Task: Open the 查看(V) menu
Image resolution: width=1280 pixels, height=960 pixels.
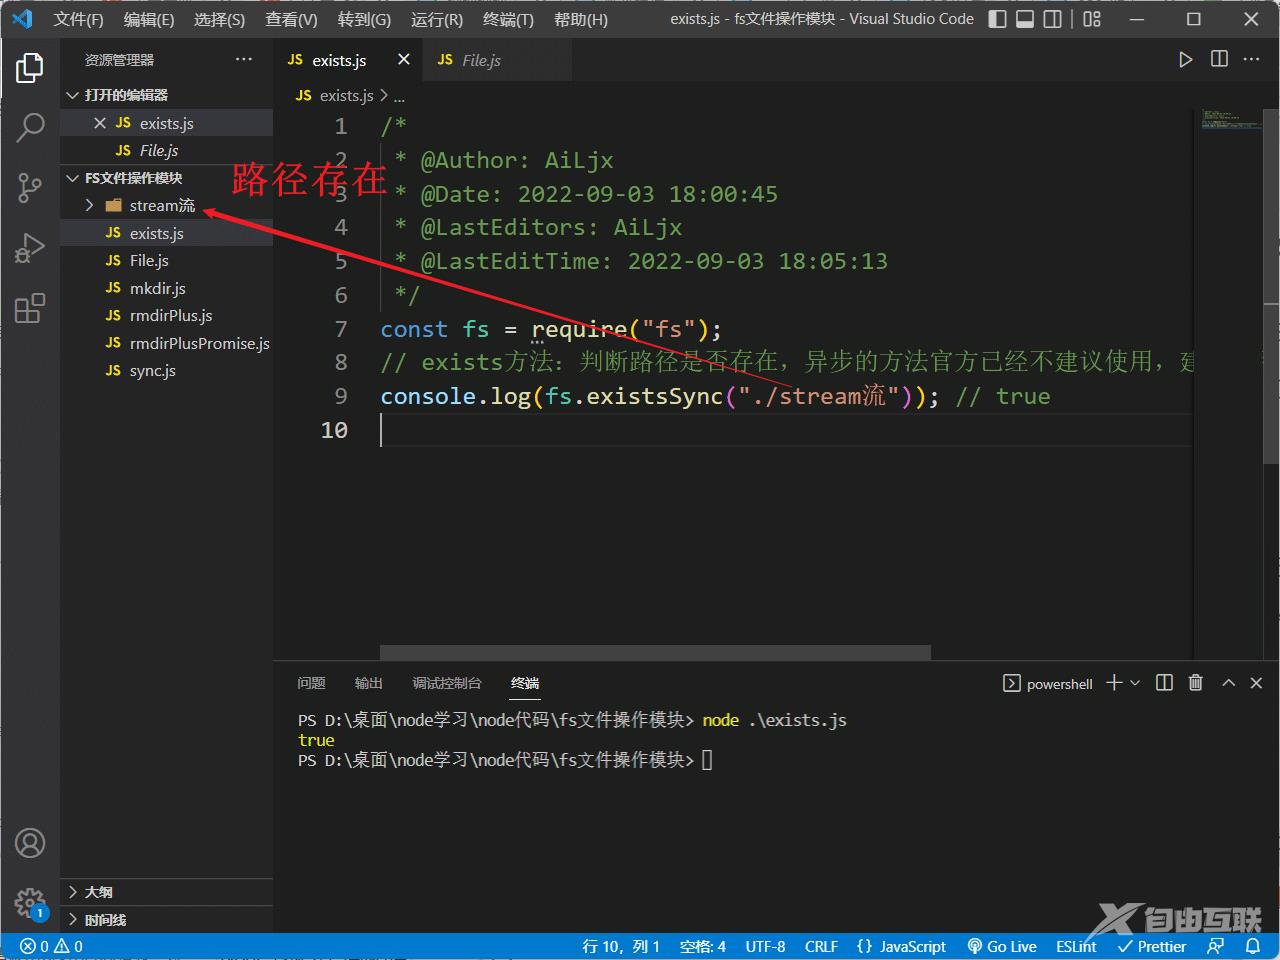Action: tap(291, 19)
